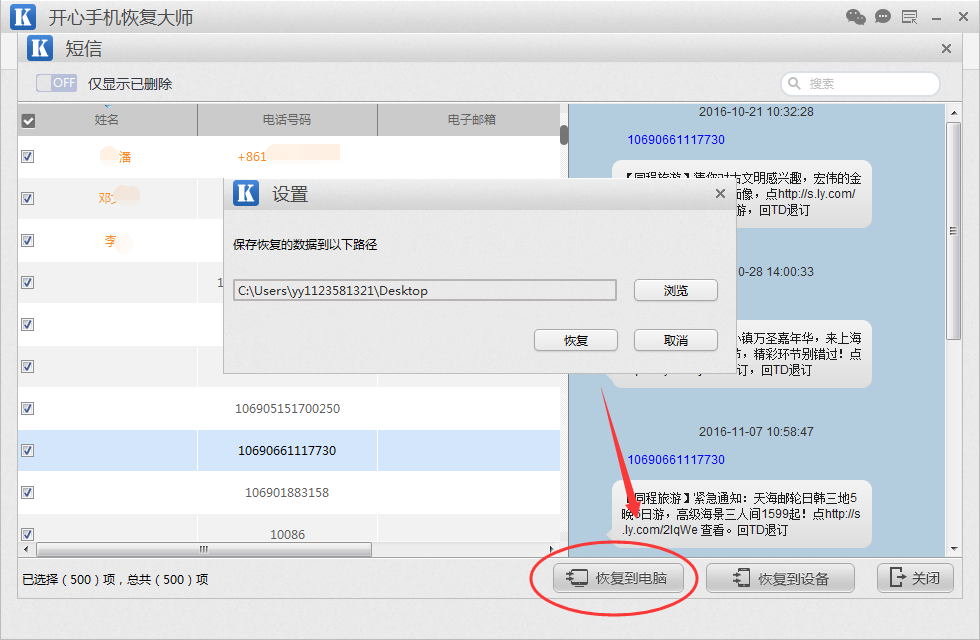980x640 pixels.
Task: Click the 天海邮轮日韩三地 message bubble
Action: pyautogui.click(x=741, y=514)
